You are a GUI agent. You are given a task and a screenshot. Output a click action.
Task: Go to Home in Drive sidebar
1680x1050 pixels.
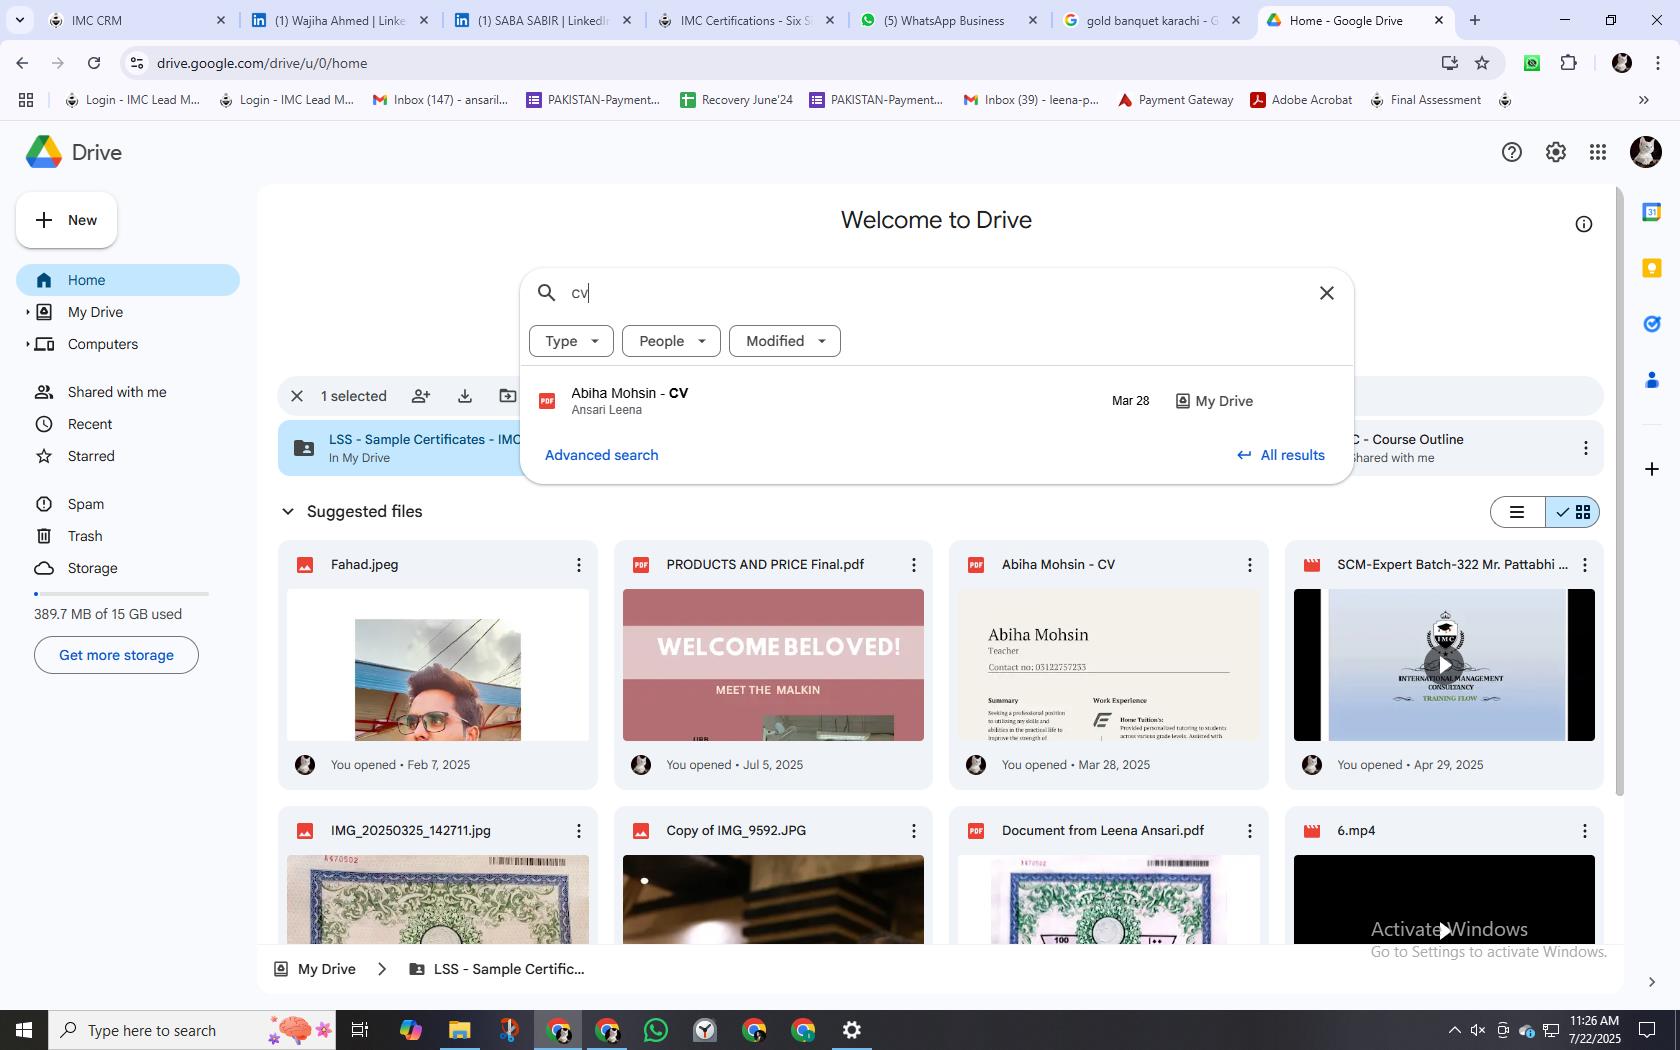pos(128,280)
